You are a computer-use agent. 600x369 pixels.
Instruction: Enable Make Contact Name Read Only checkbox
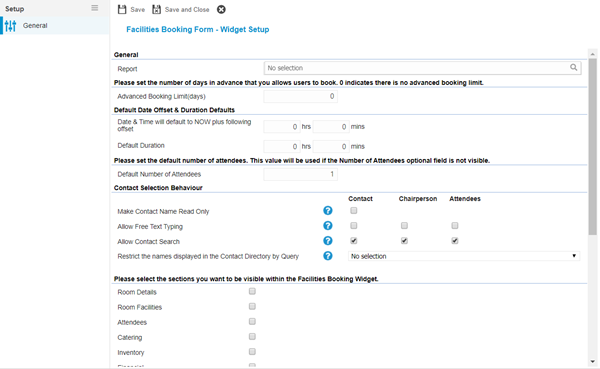click(x=354, y=211)
